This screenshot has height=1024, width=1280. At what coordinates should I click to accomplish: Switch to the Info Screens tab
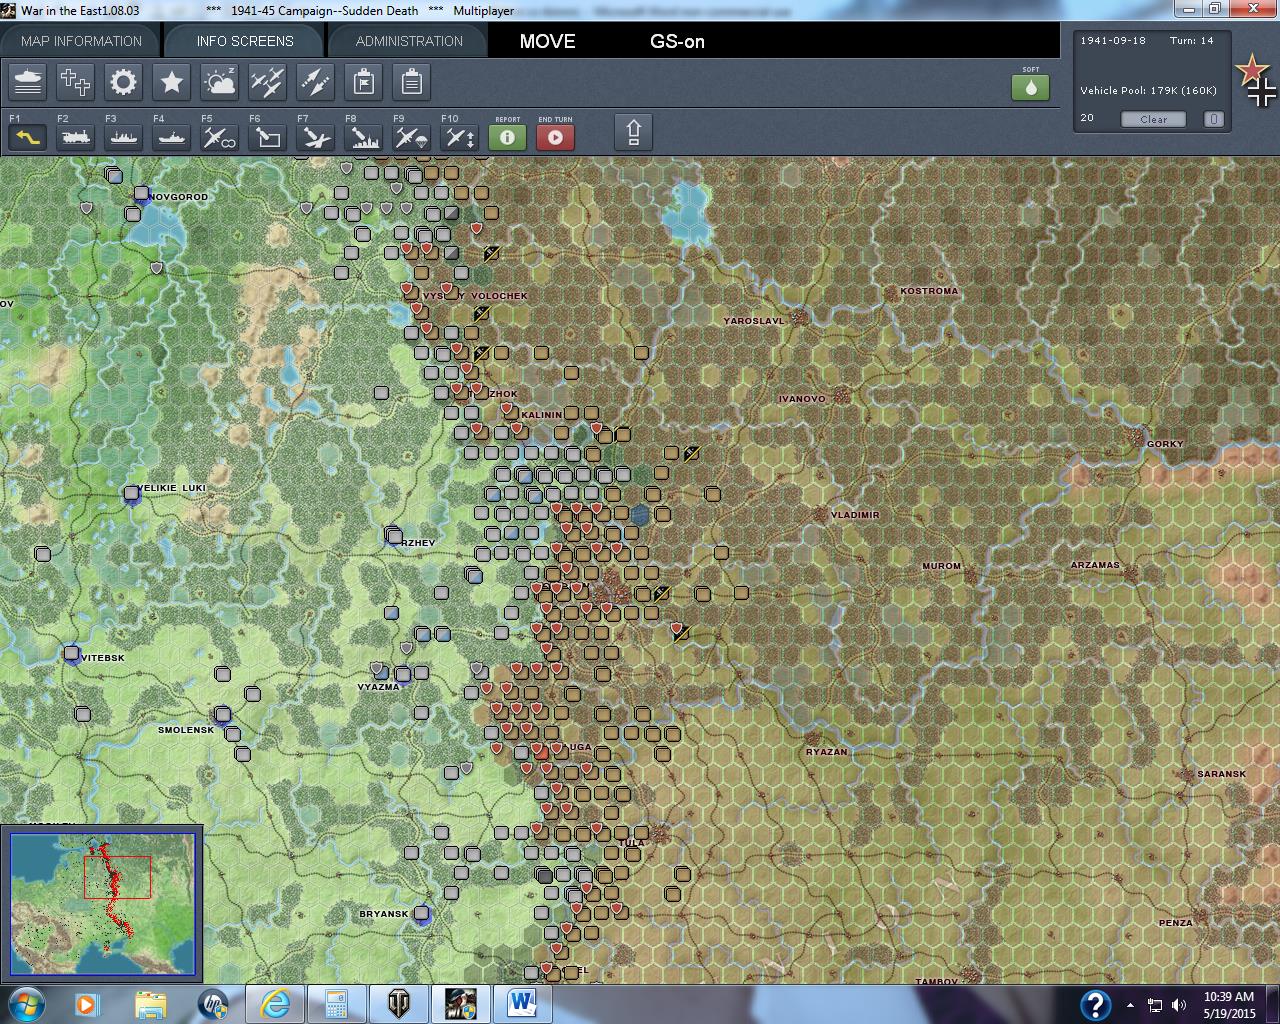[245, 41]
